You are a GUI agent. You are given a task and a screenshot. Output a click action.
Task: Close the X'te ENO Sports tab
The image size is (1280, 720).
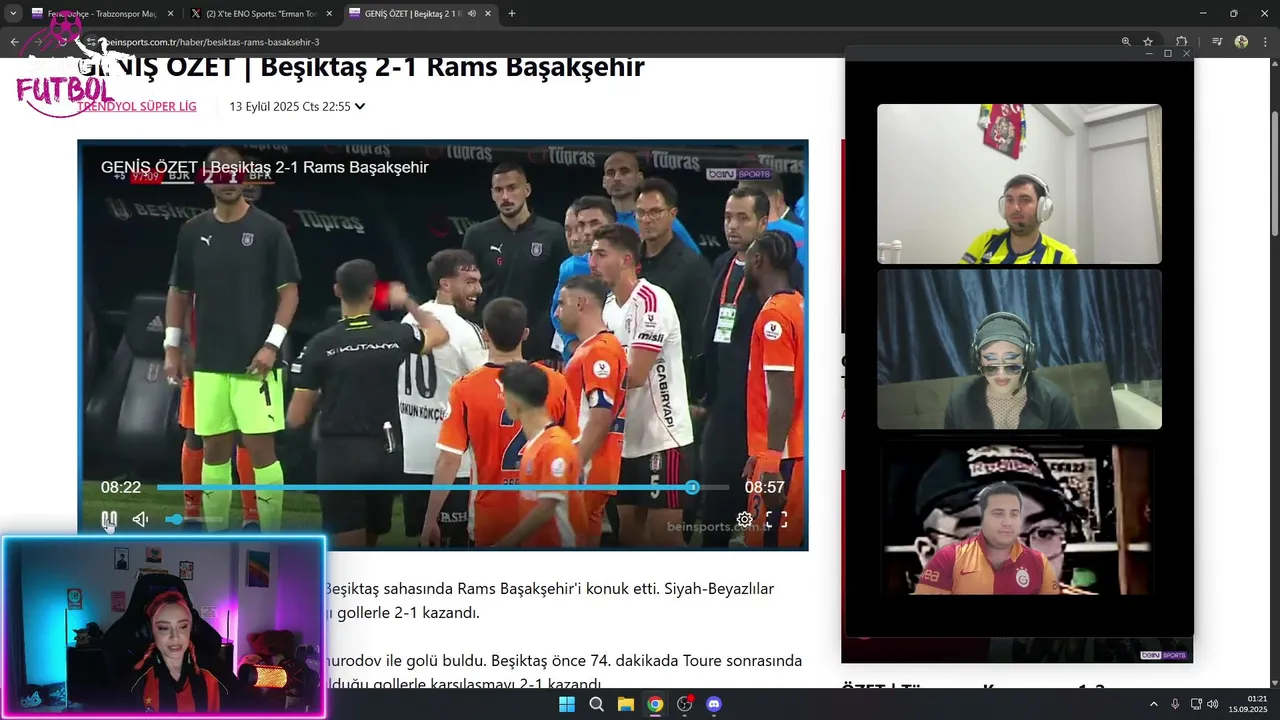click(x=329, y=14)
